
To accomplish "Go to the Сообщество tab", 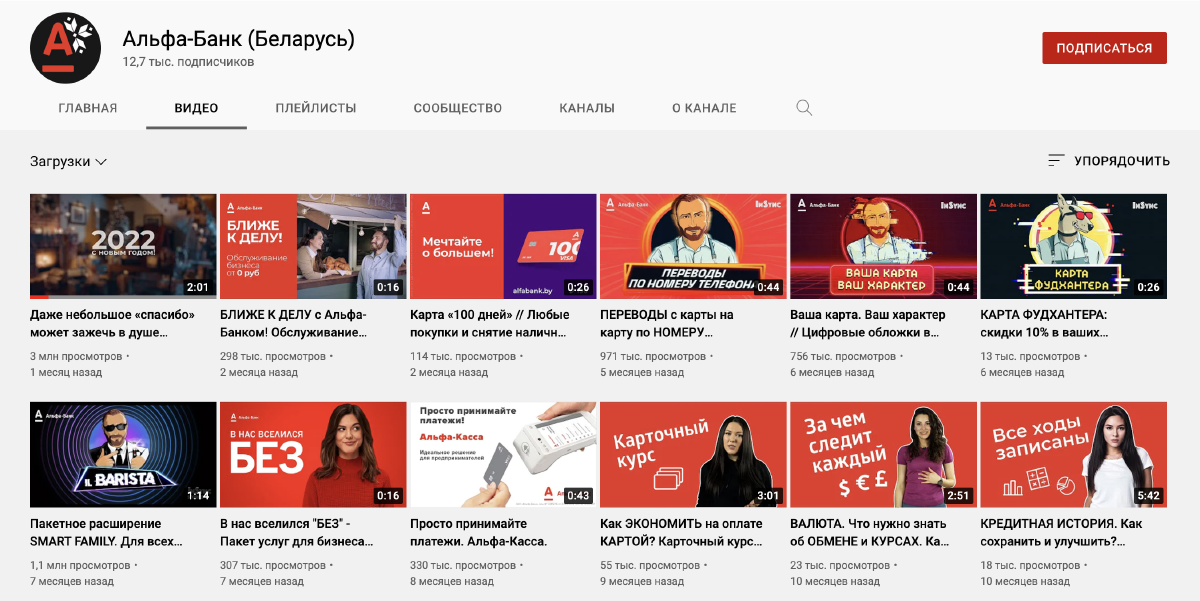I will [x=458, y=108].
